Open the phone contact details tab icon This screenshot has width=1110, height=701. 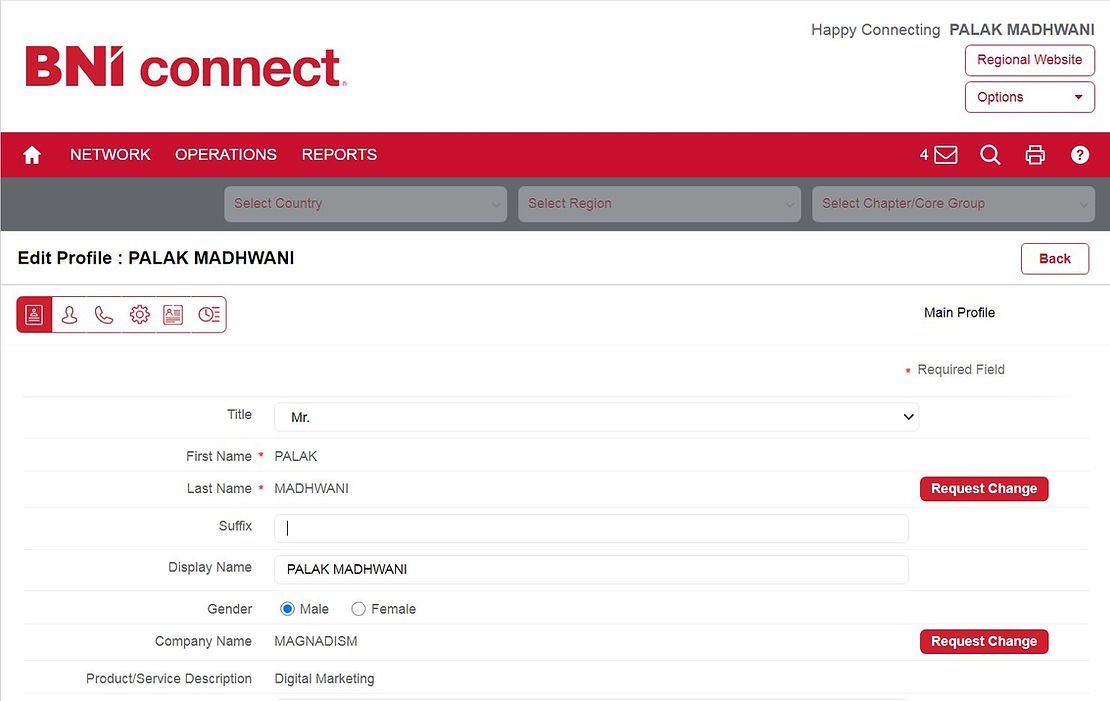tap(104, 315)
